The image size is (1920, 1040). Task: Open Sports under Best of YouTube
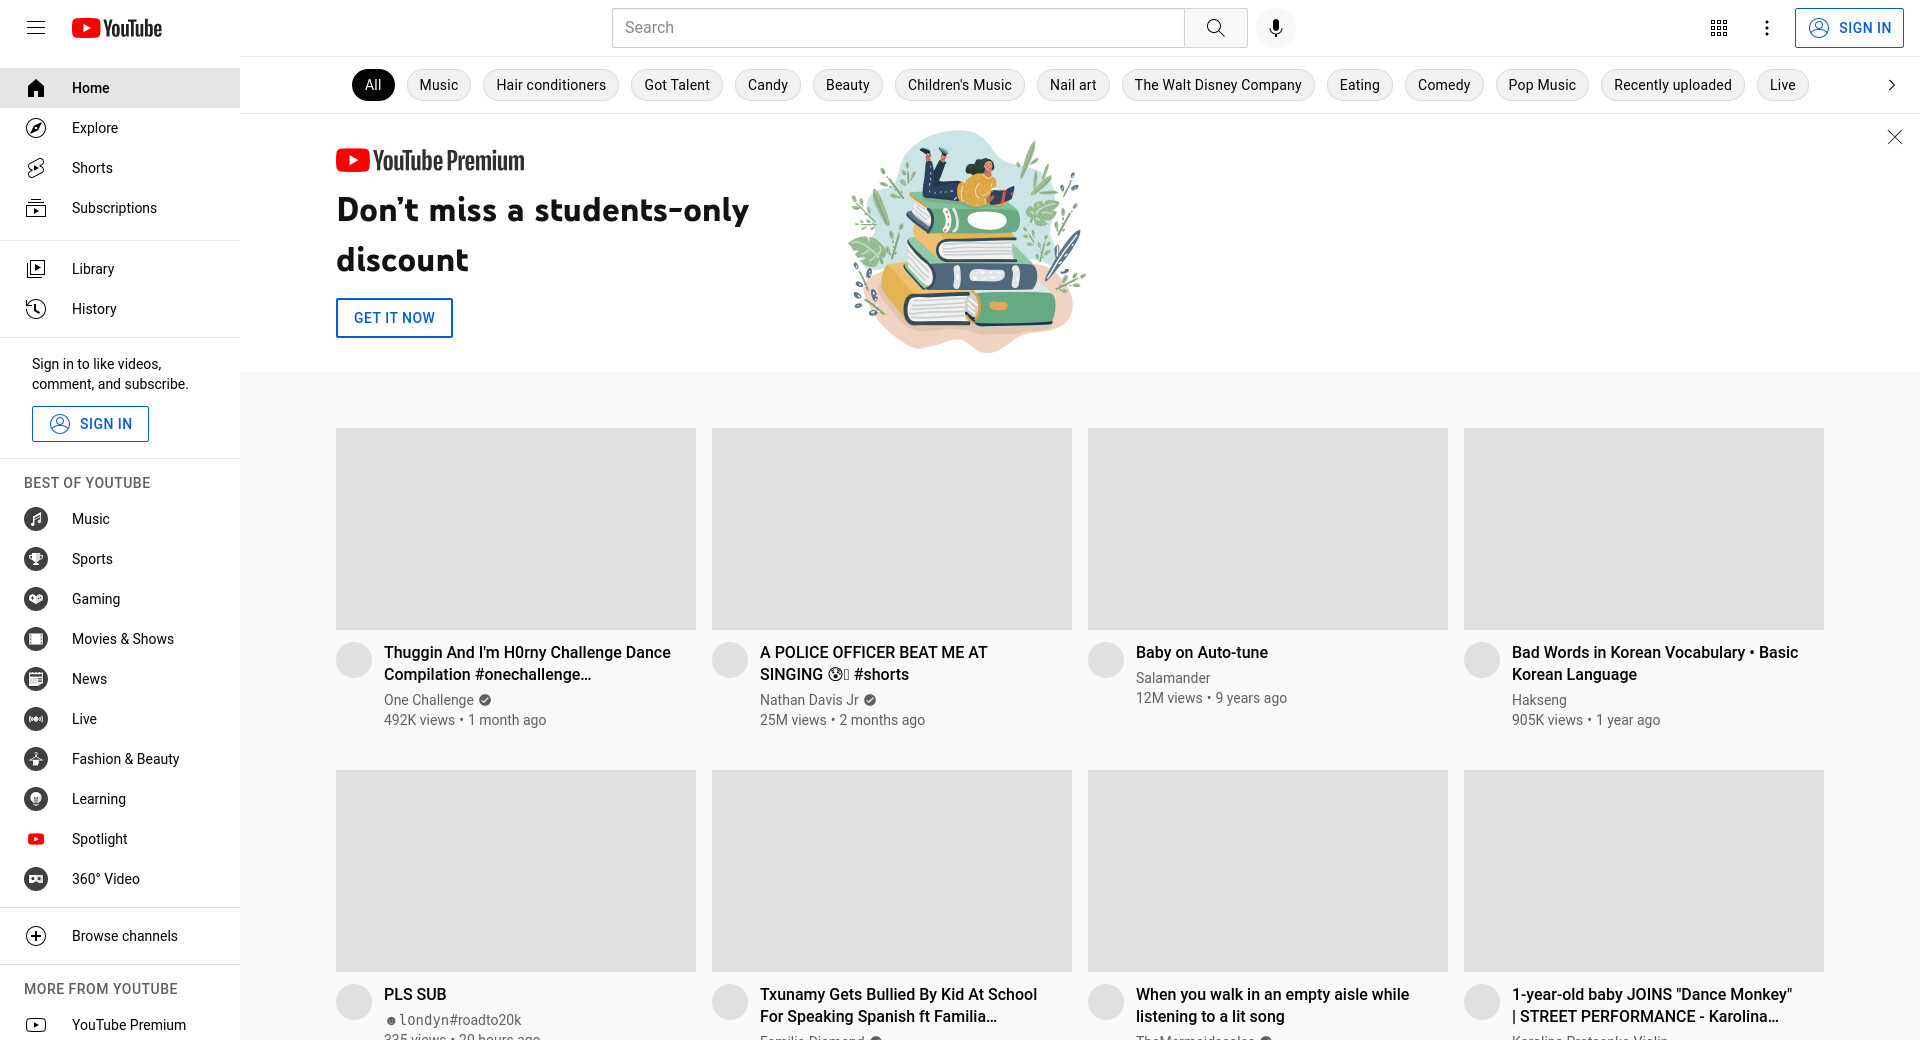[x=120, y=559]
